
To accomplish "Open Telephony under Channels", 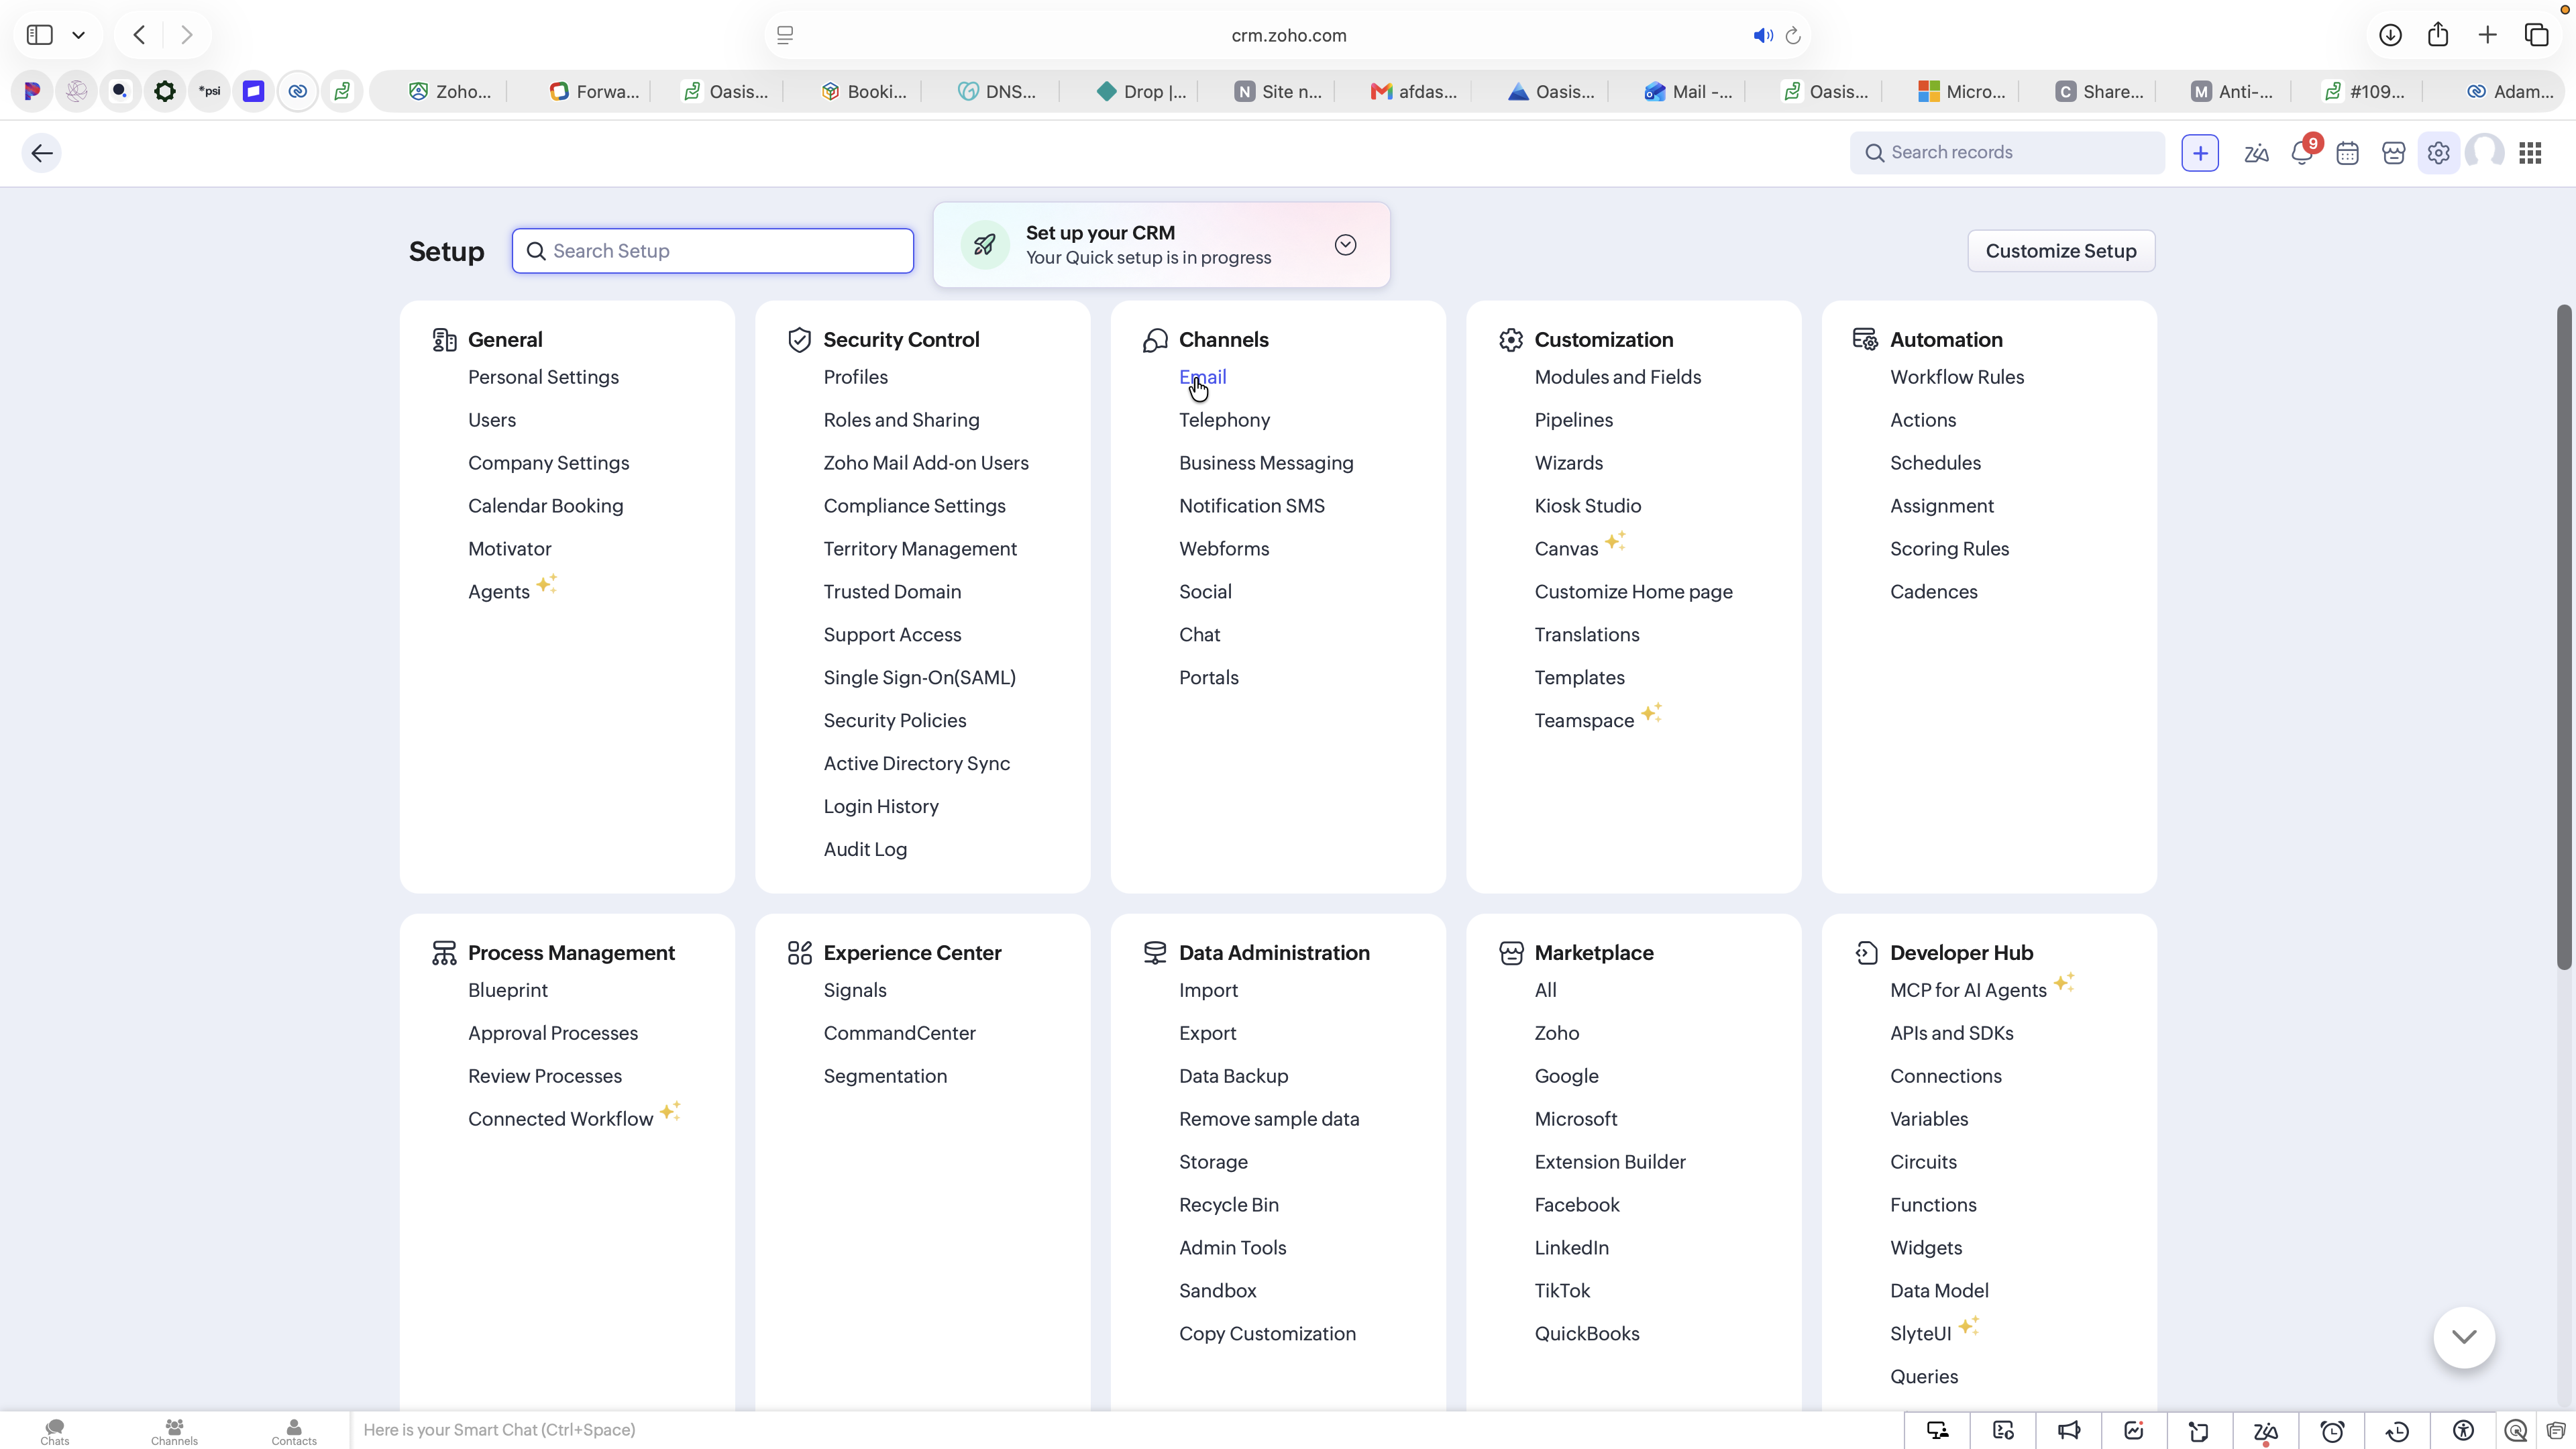I will tap(1224, 420).
